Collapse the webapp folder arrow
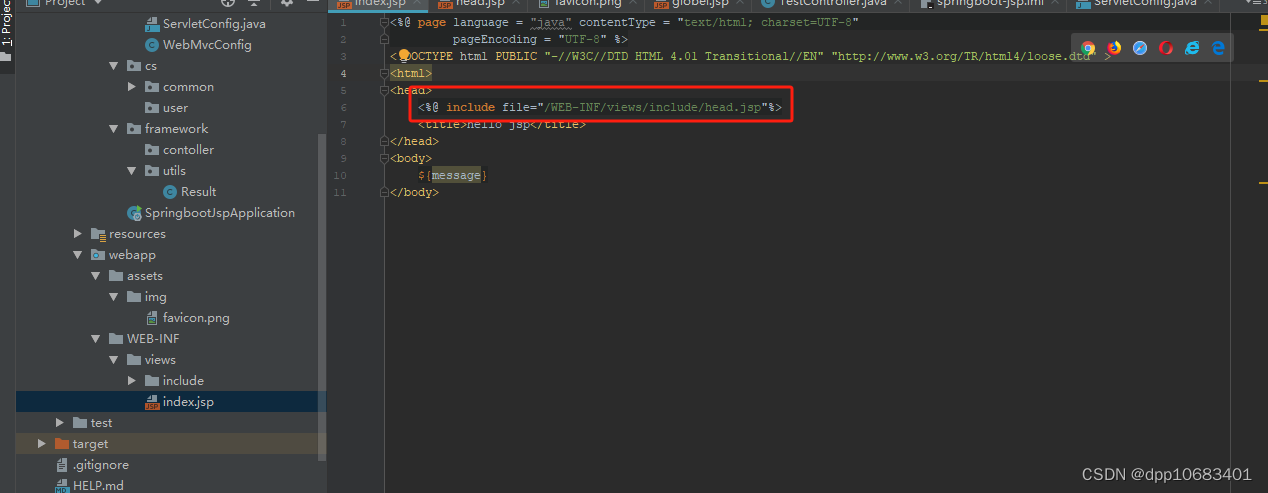Screen dimensions: 1268x493 point(78,254)
